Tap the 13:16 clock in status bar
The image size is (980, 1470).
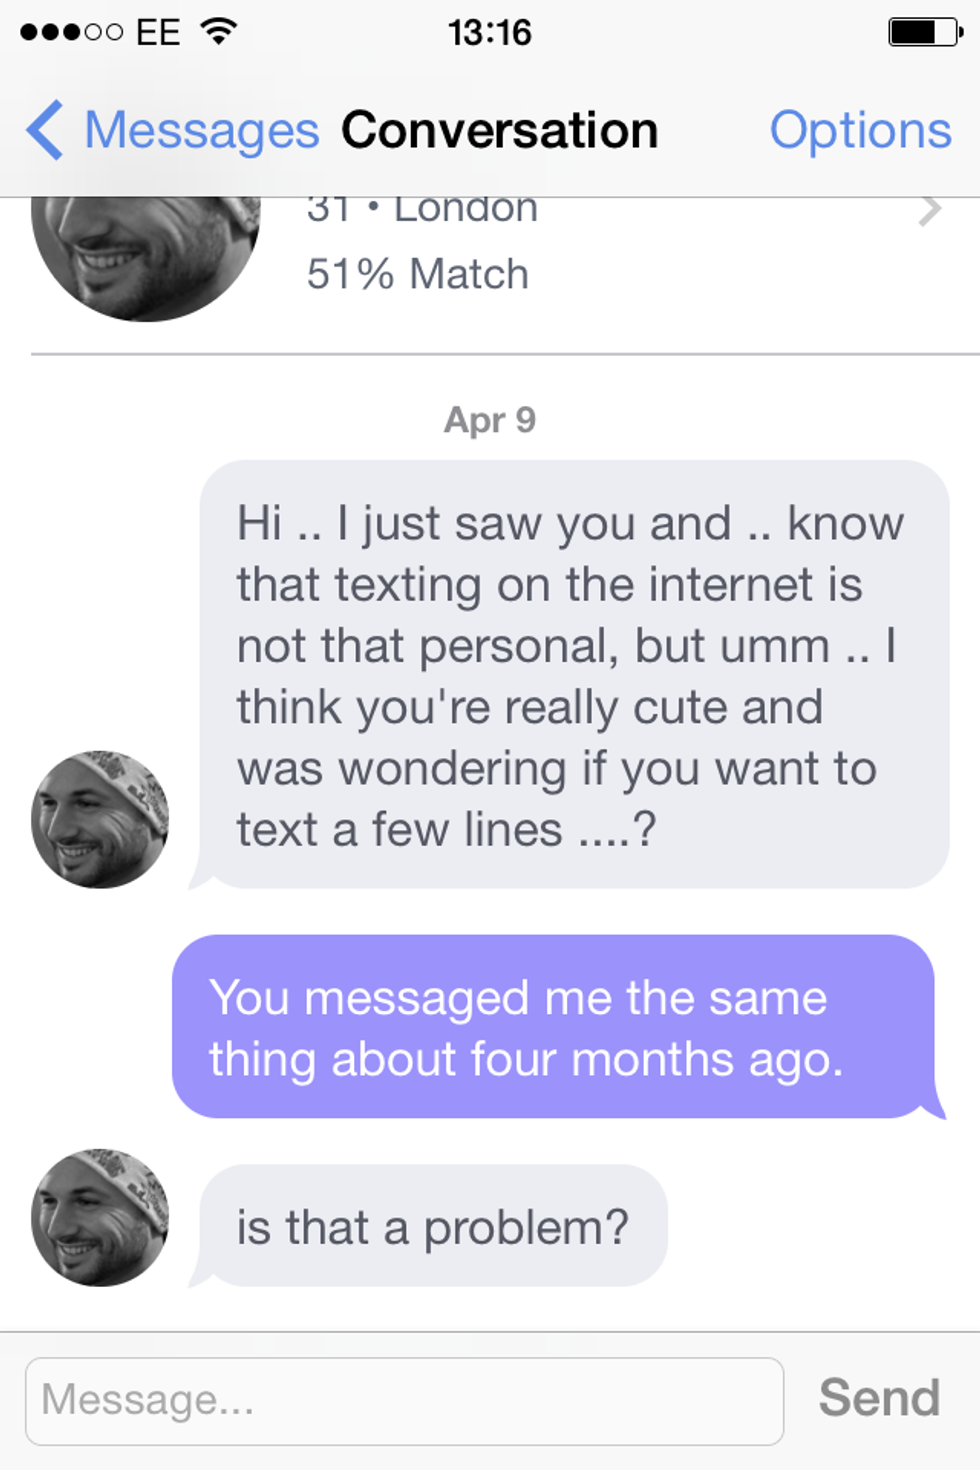click(489, 32)
